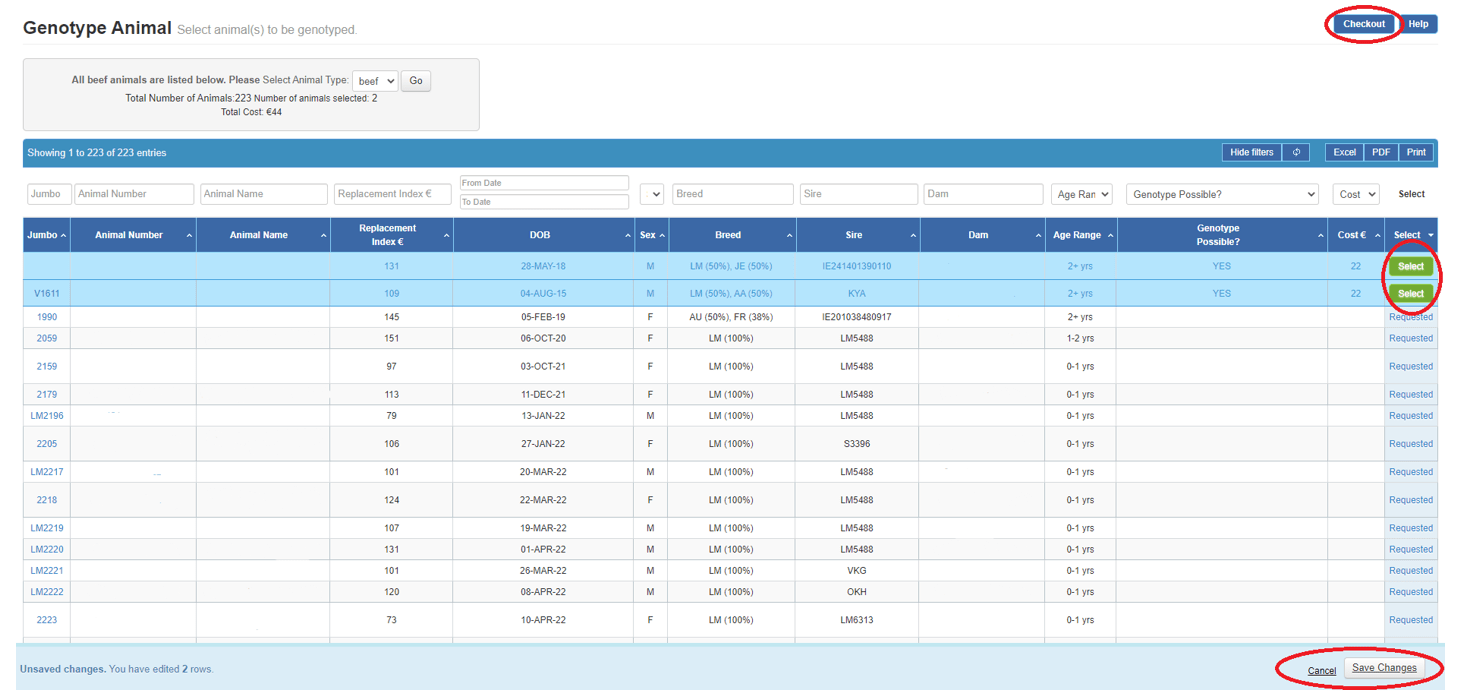Focus the From Date field
1463x697 pixels.
click(x=544, y=183)
